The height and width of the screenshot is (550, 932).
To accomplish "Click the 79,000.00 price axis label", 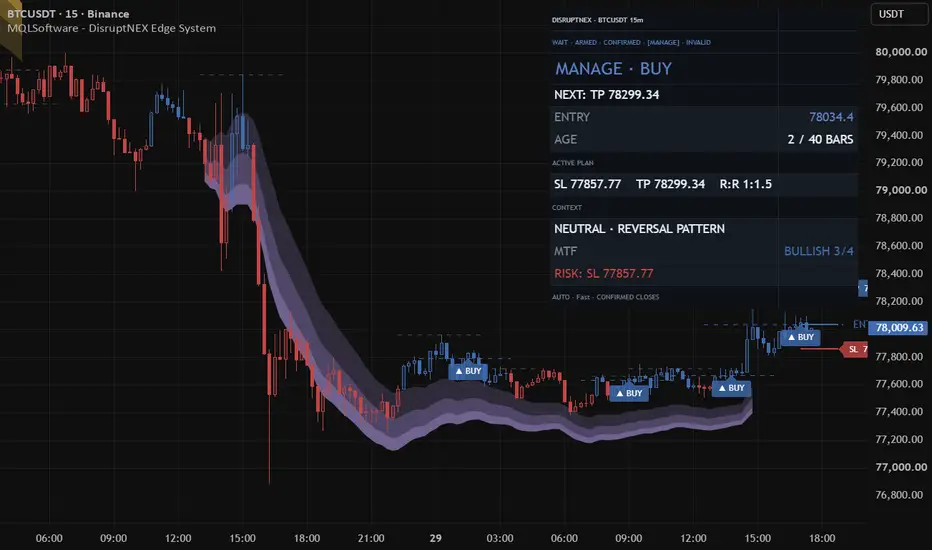I will (901, 190).
